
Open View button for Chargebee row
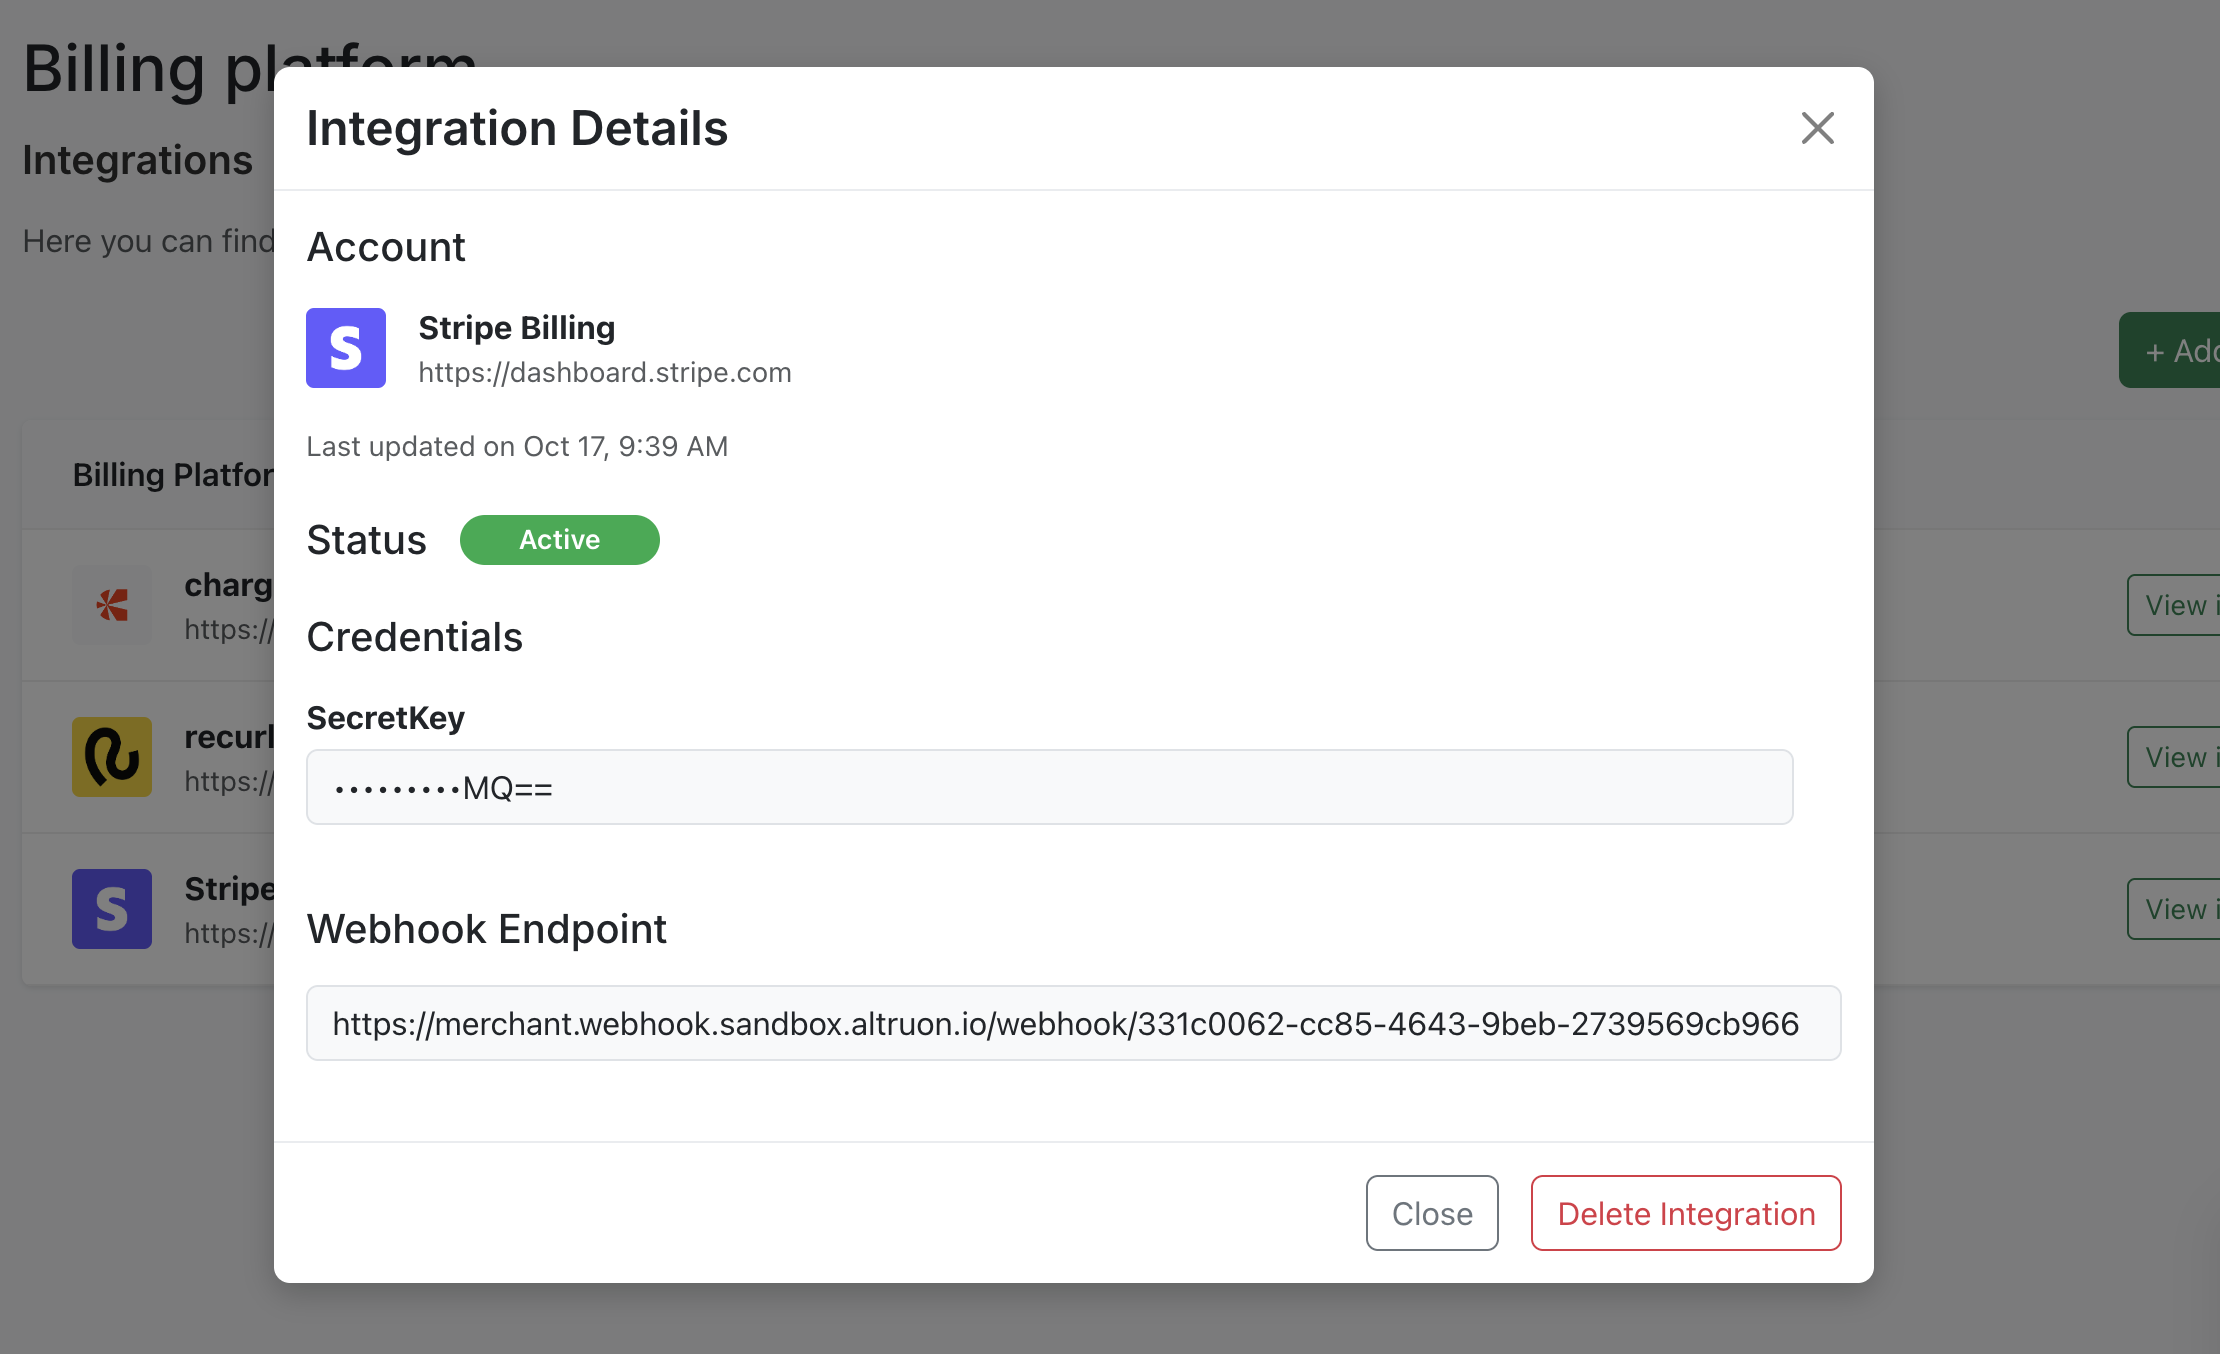click(2176, 605)
